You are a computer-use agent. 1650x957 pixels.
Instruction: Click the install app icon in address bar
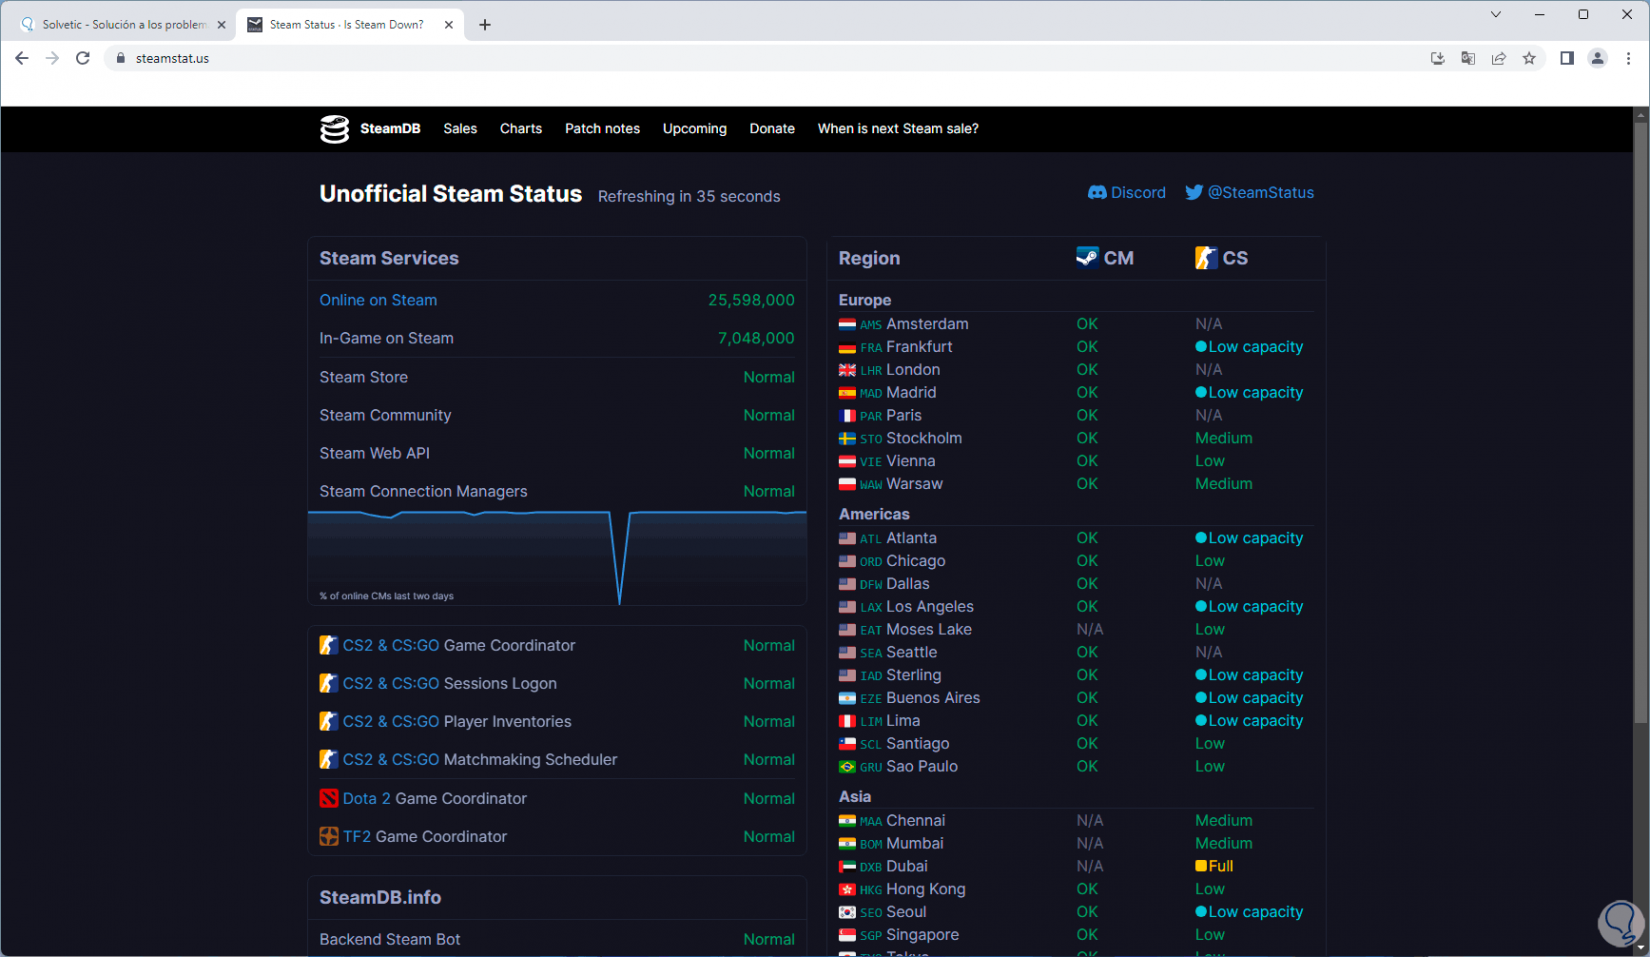pyautogui.click(x=1438, y=58)
